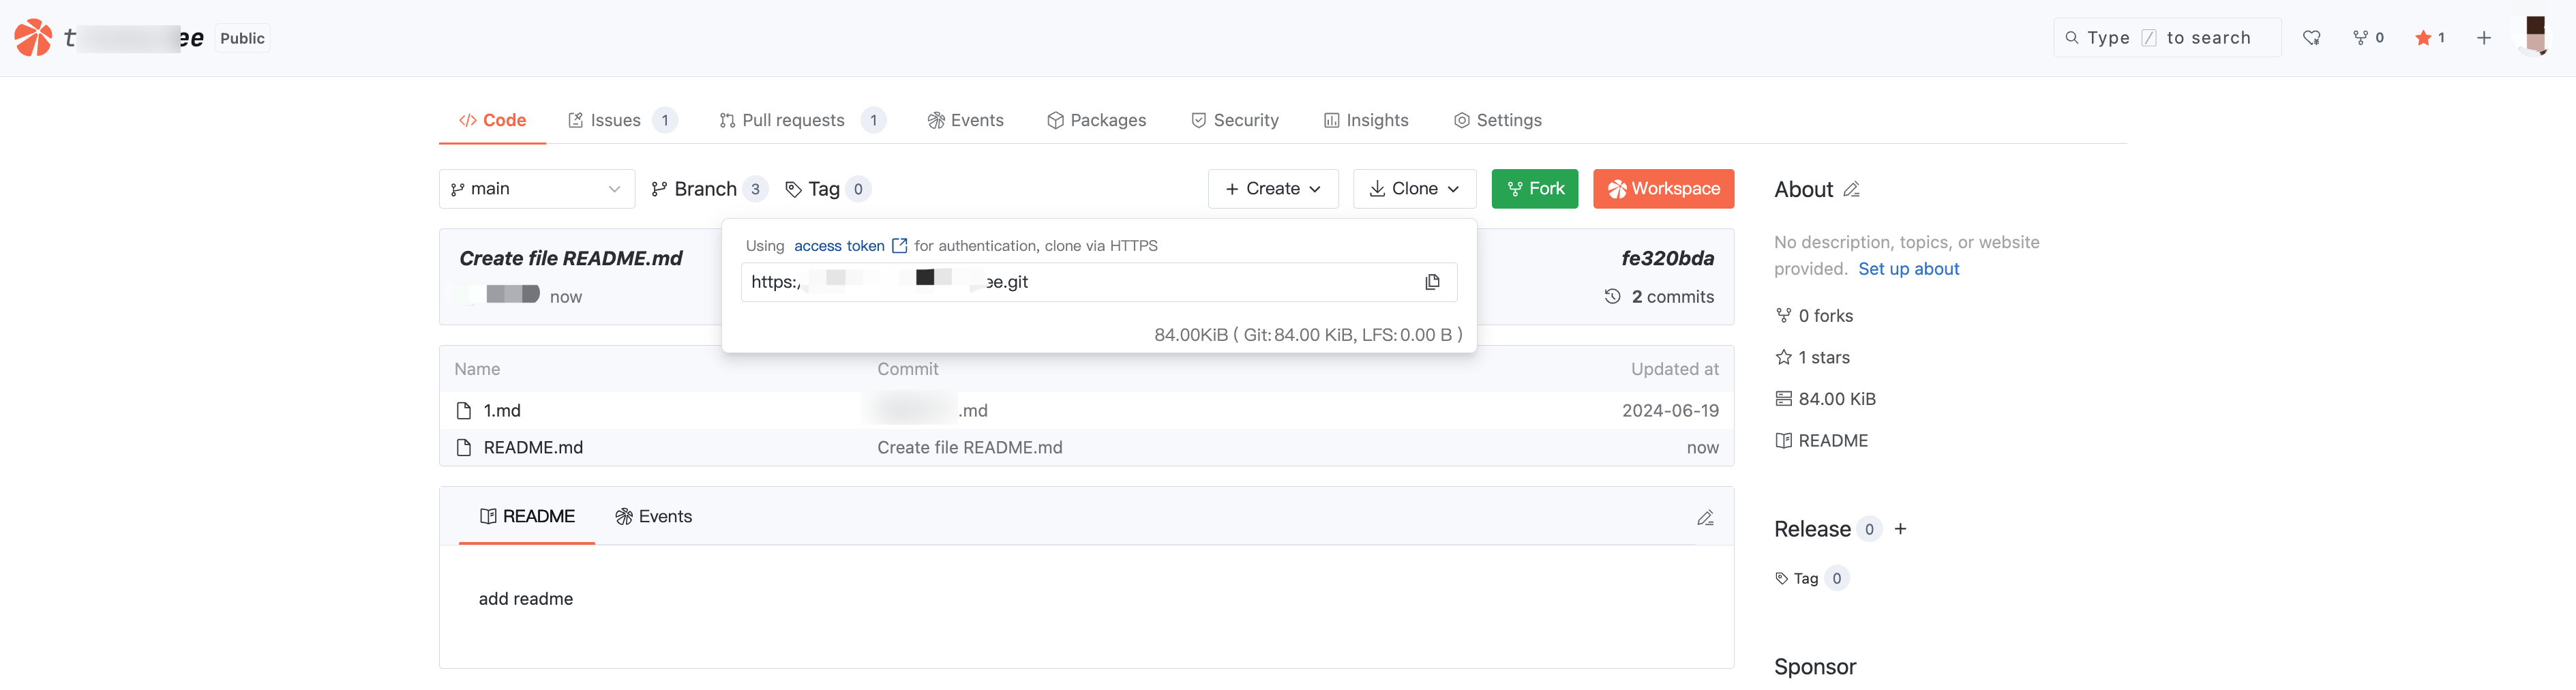Toggle the Clone dropdown

[x=1414, y=189]
